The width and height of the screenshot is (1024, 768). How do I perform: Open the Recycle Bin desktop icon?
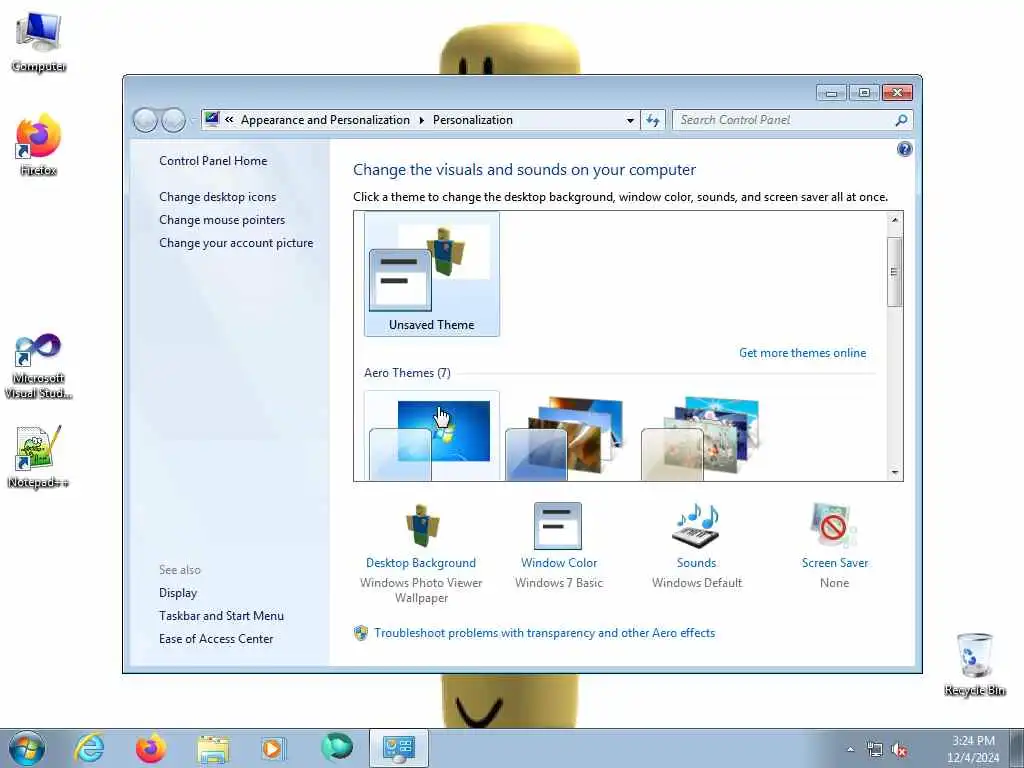(974, 664)
